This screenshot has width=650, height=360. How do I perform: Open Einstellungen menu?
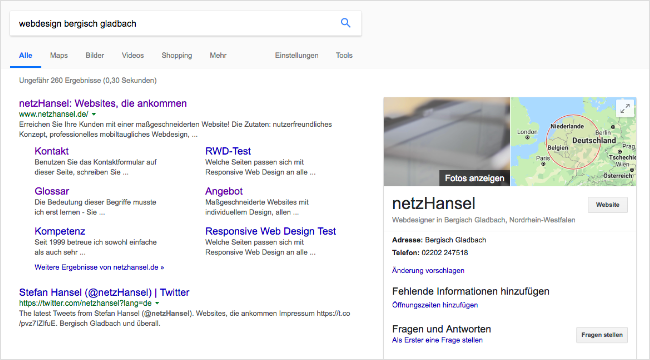(x=297, y=56)
